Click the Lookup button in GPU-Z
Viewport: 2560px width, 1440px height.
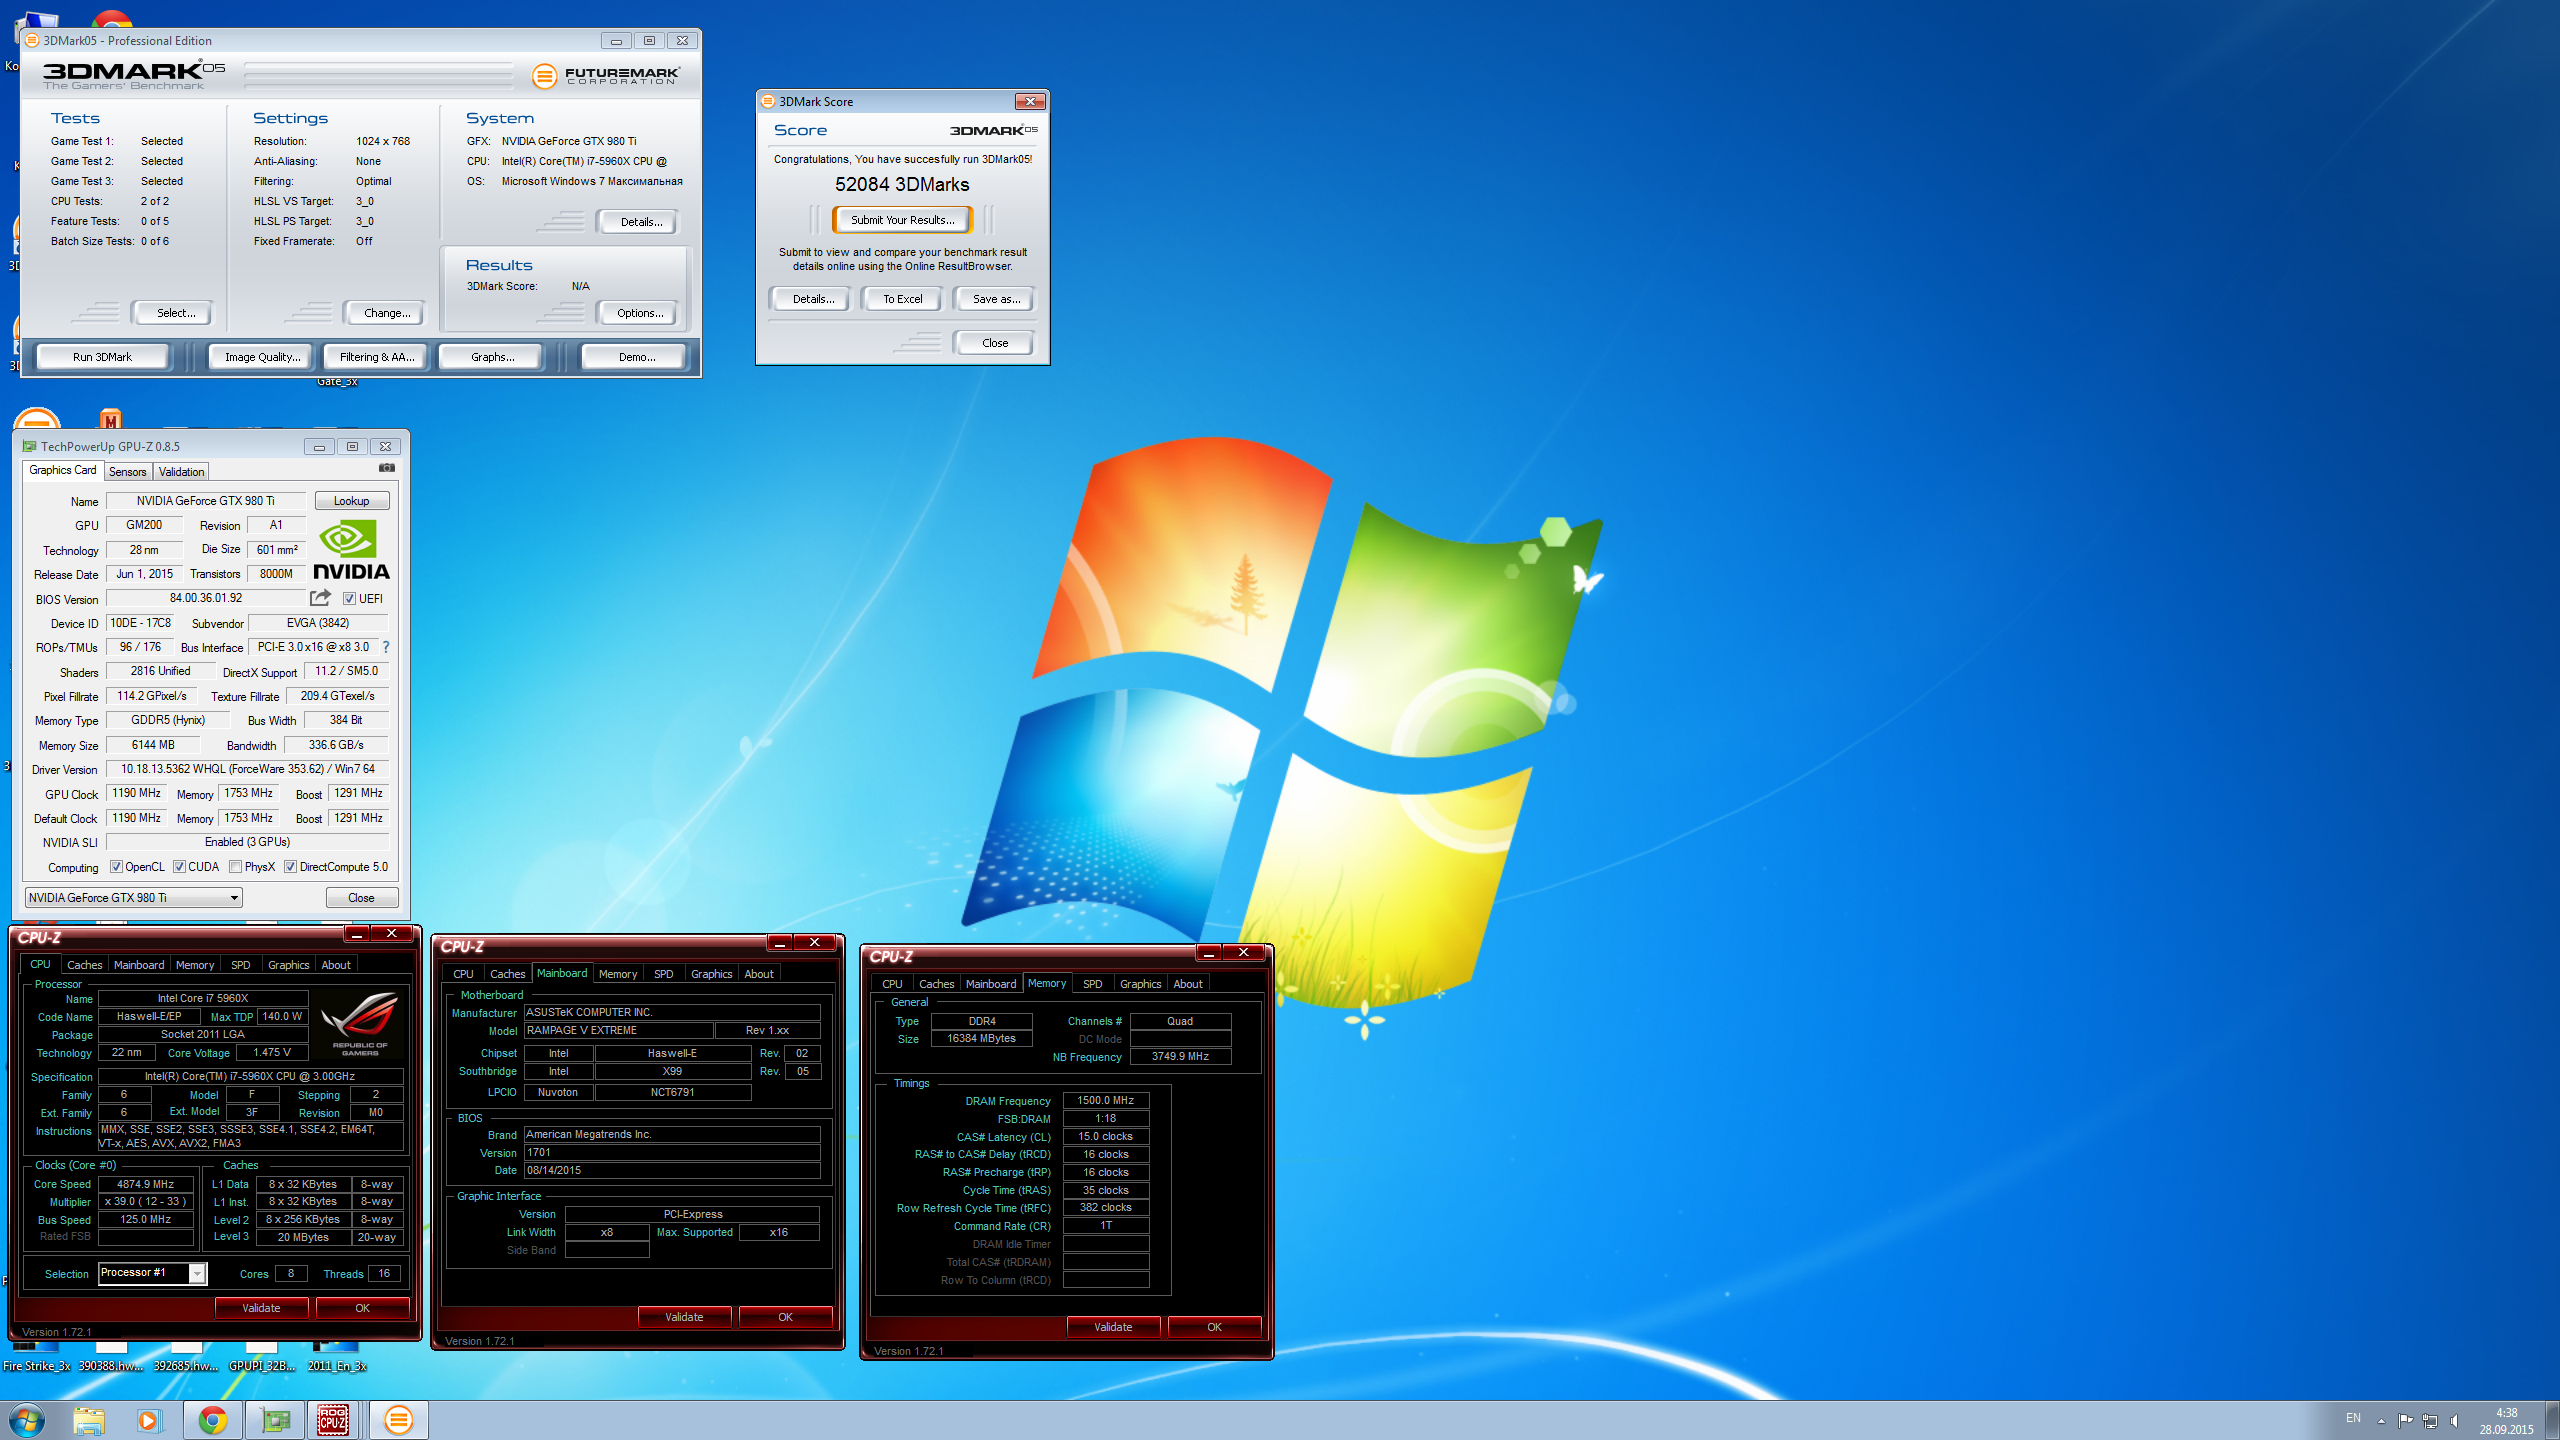tap(351, 501)
